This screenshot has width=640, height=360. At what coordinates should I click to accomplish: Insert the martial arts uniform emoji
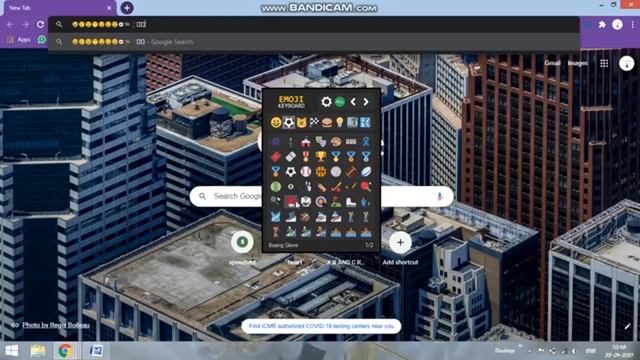tap(306, 201)
